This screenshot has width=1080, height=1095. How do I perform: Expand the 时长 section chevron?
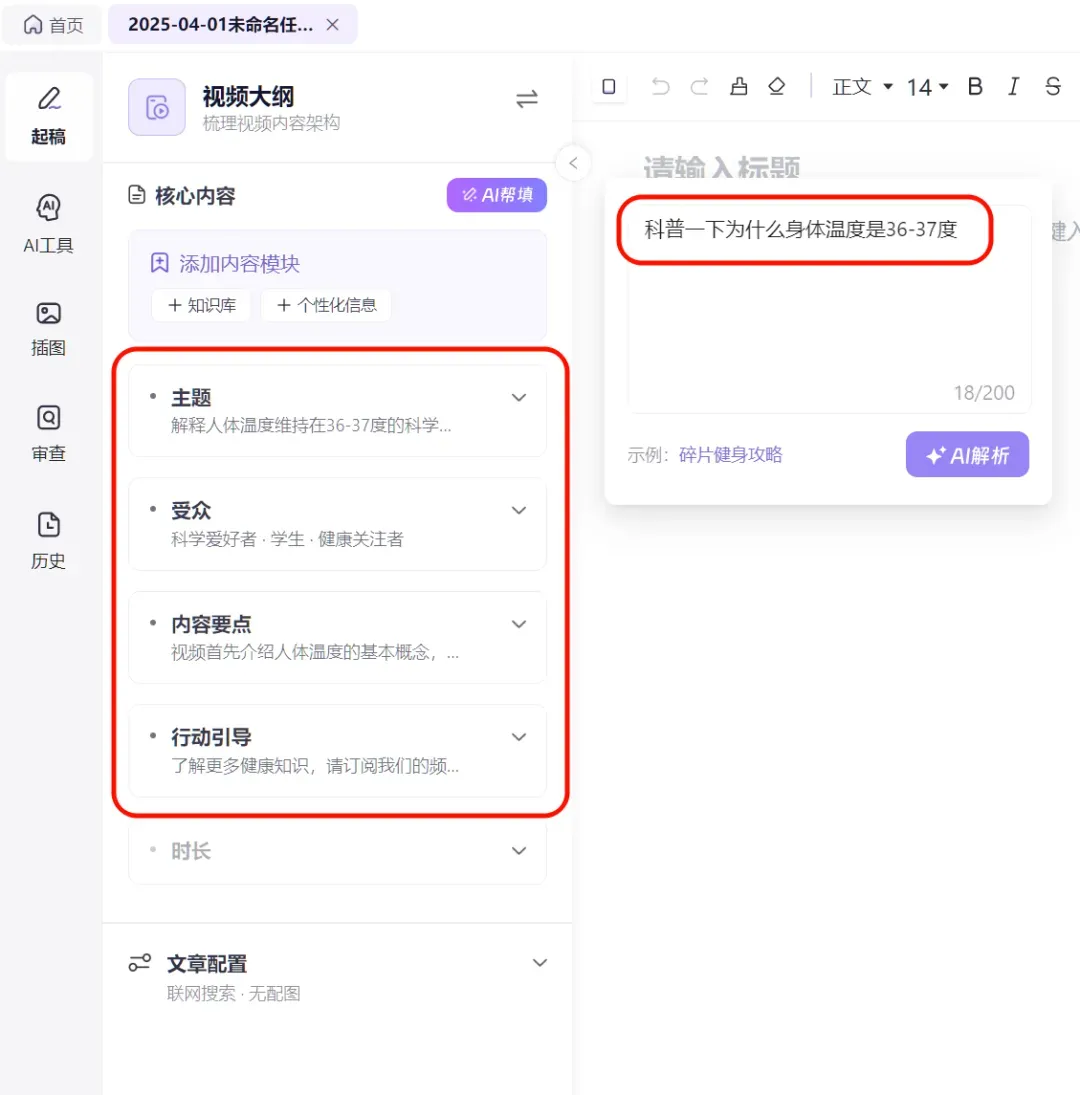click(x=519, y=851)
